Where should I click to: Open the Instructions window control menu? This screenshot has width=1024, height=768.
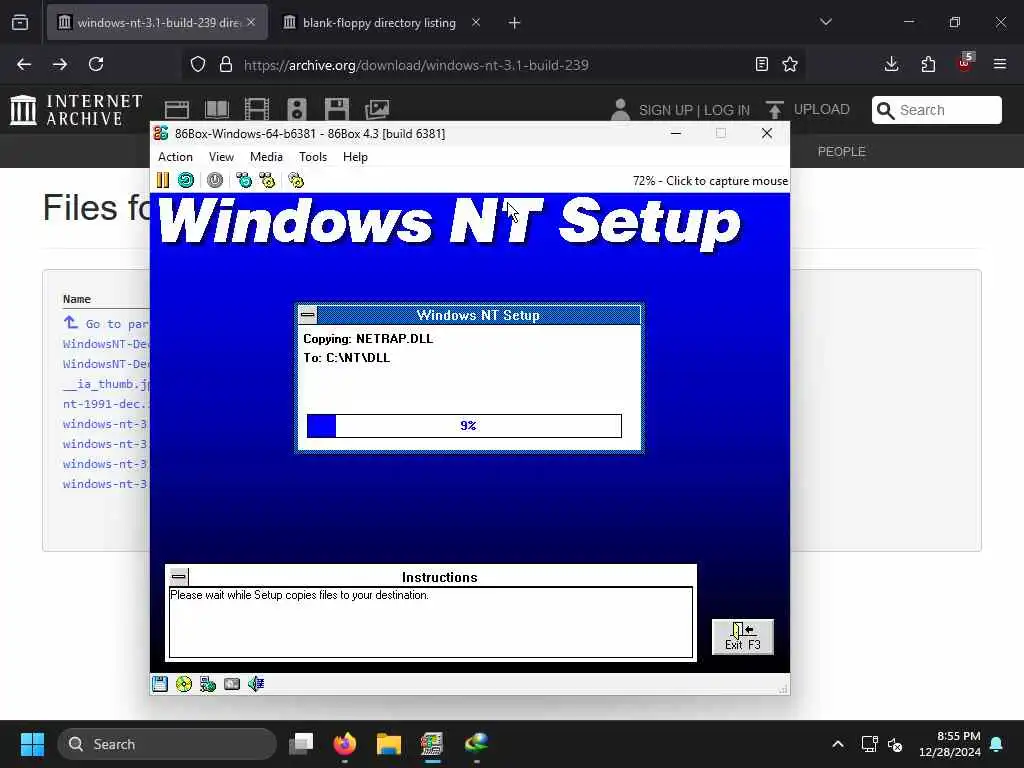click(178, 577)
